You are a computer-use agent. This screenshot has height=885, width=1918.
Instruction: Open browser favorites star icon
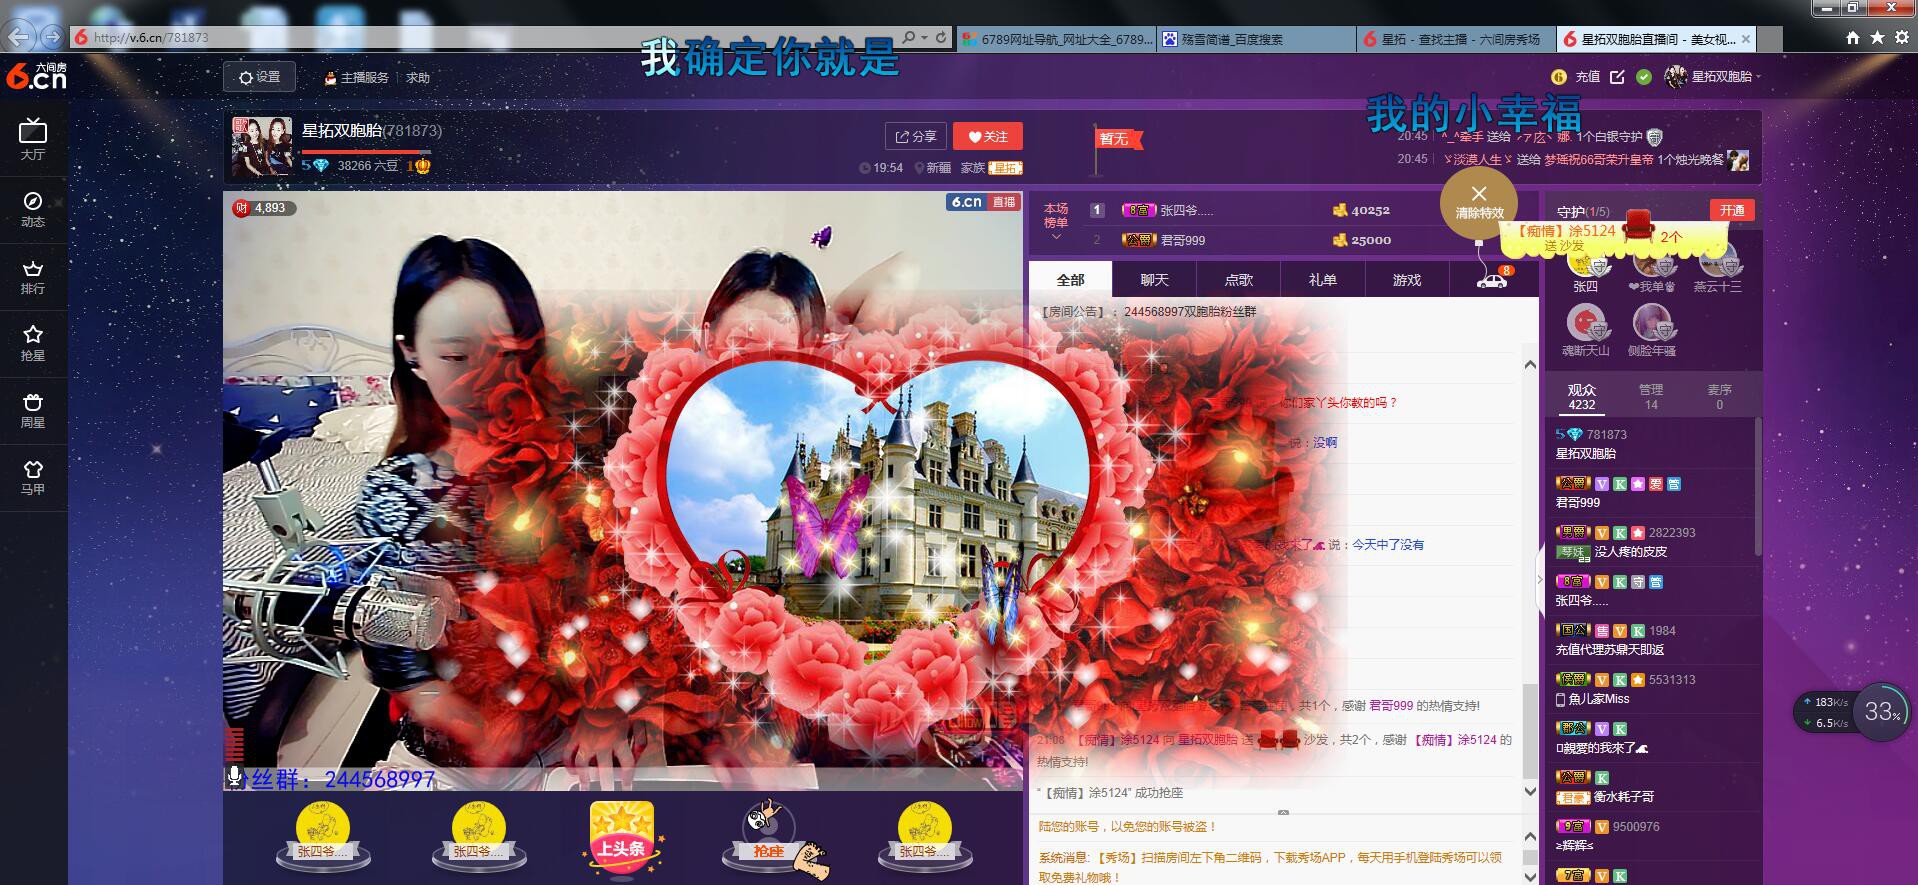[1877, 37]
